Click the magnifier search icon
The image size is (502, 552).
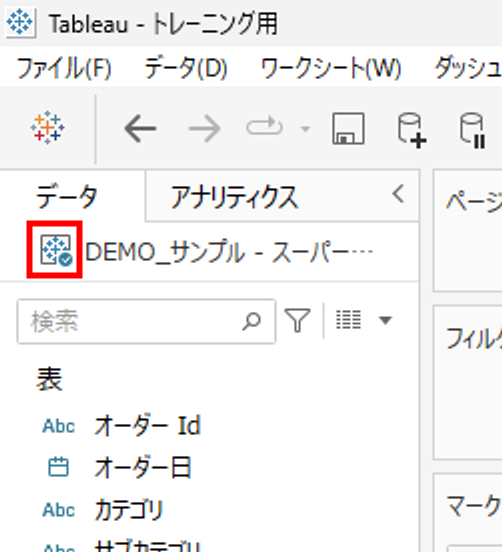pos(251,321)
